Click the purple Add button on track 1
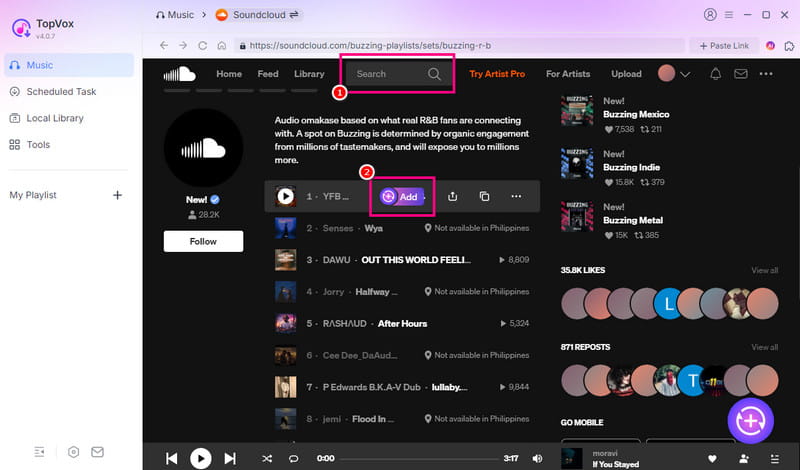Image resolution: width=800 pixels, height=470 pixels. [x=402, y=196]
